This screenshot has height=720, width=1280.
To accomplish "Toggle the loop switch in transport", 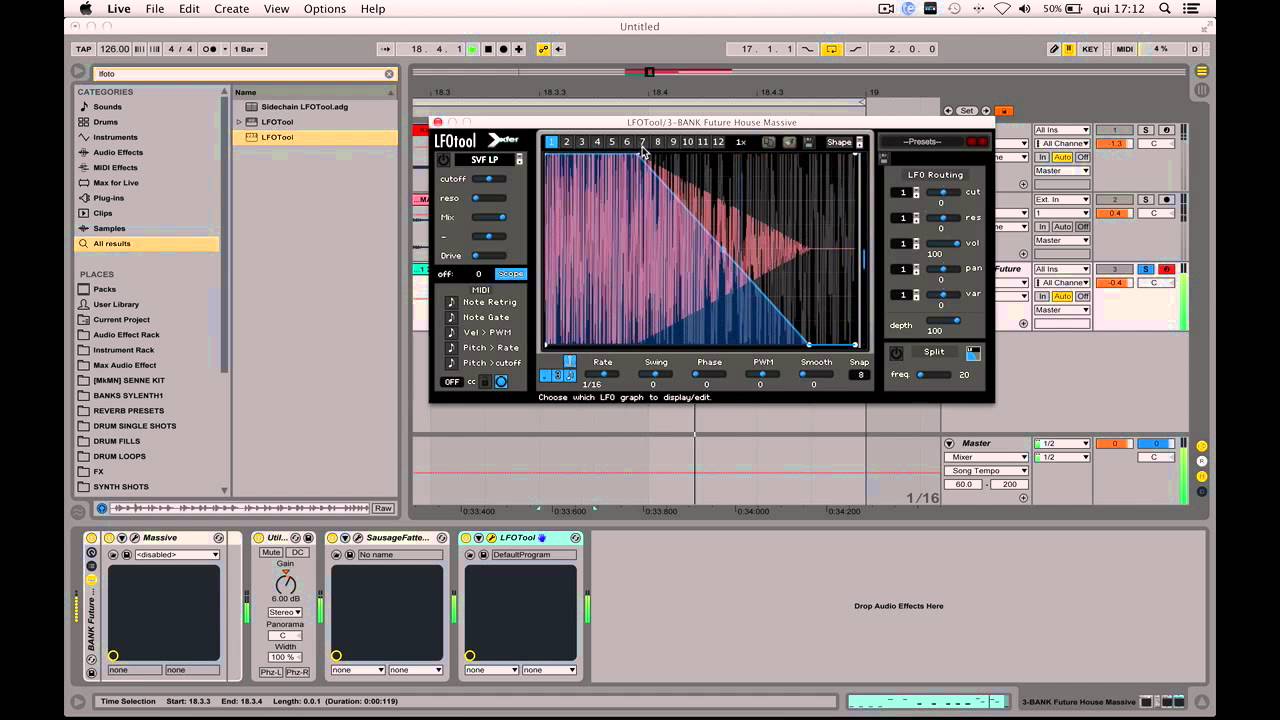I will point(831,49).
